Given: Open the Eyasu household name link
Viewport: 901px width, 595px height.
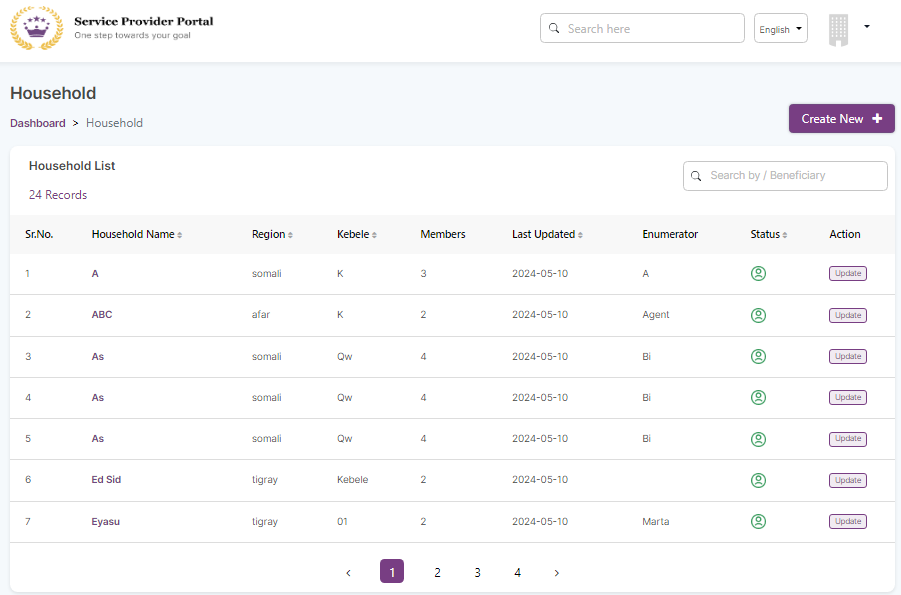Looking at the screenshot, I should pos(106,521).
